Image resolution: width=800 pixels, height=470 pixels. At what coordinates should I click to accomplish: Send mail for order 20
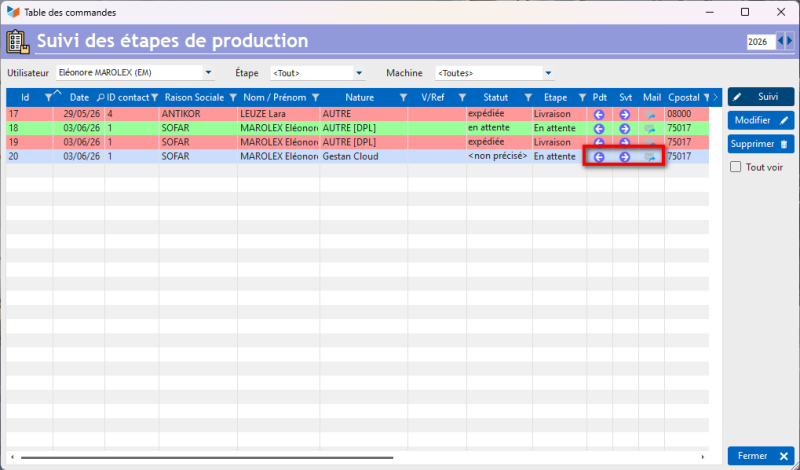(x=650, y=157)
